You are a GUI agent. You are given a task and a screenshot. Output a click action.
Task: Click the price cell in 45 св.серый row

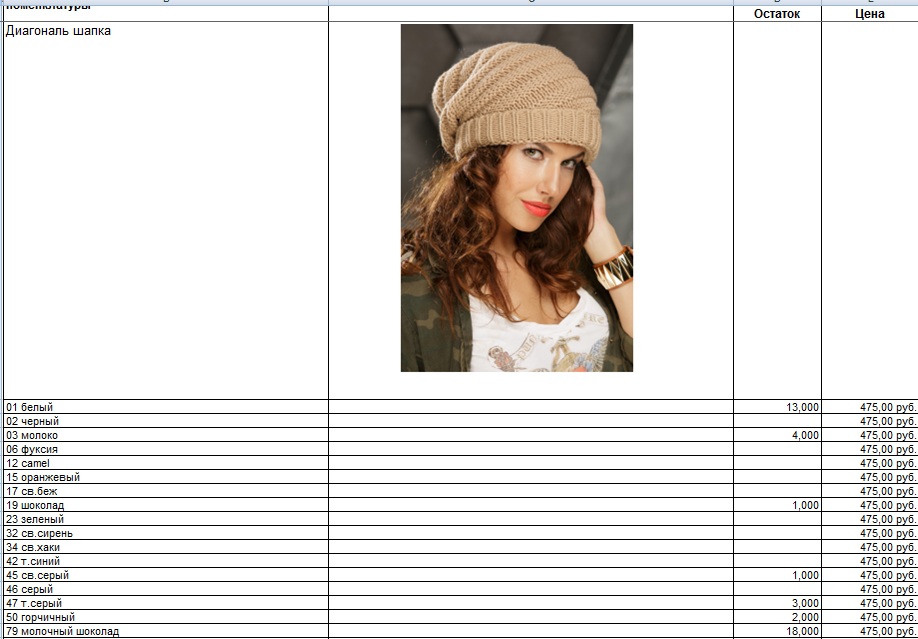coord(869,576)
